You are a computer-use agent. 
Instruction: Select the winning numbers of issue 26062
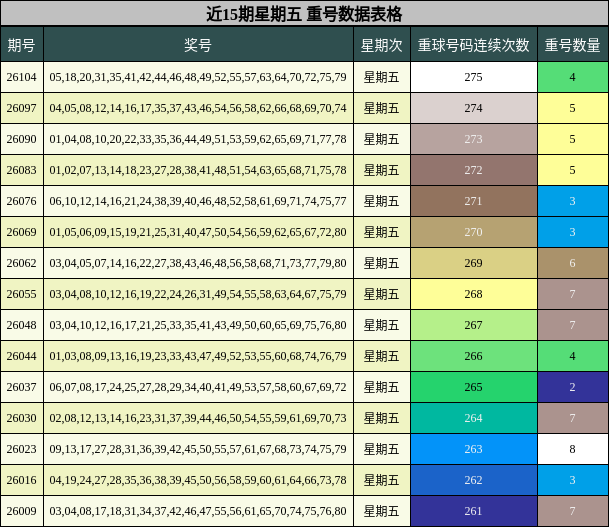(198, 263)
